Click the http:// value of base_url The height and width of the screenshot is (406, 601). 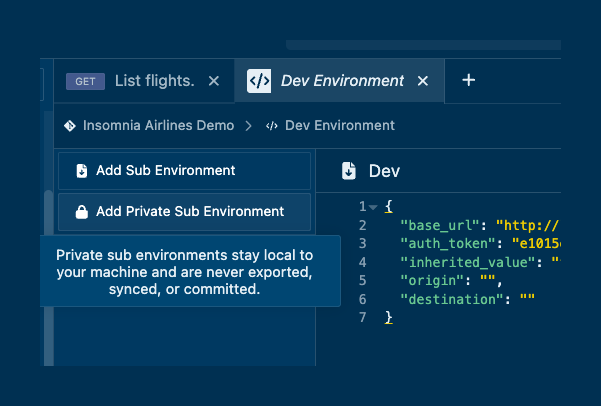528,225
